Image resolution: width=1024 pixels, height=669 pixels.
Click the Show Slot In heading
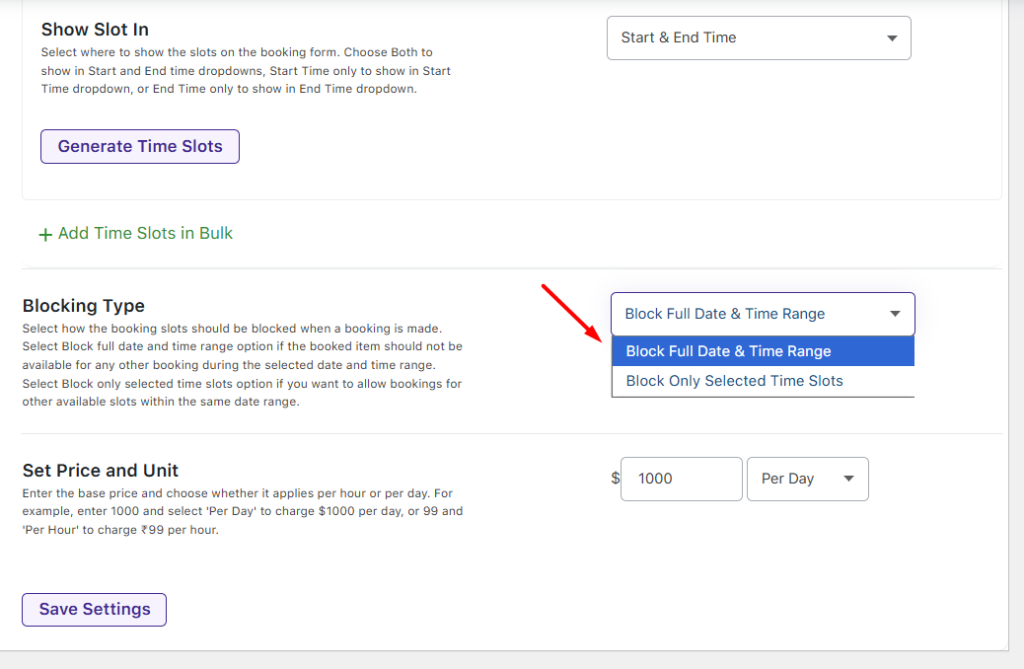[95, 30]
